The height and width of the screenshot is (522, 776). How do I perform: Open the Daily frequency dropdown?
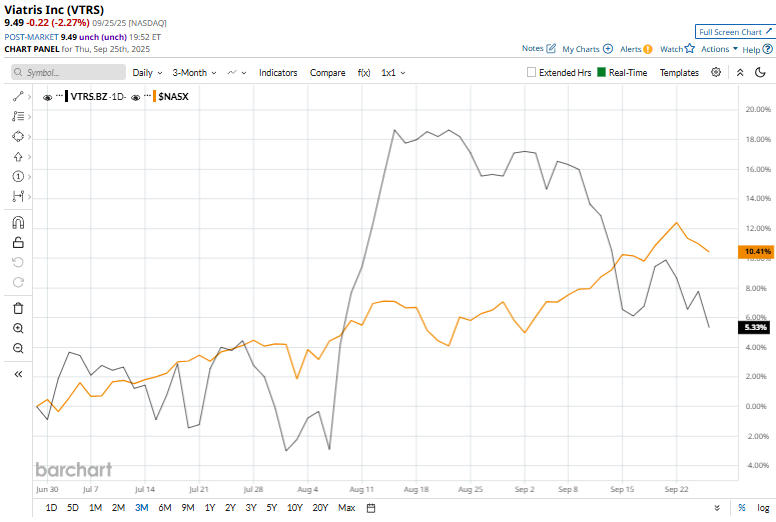coord(147,73)
